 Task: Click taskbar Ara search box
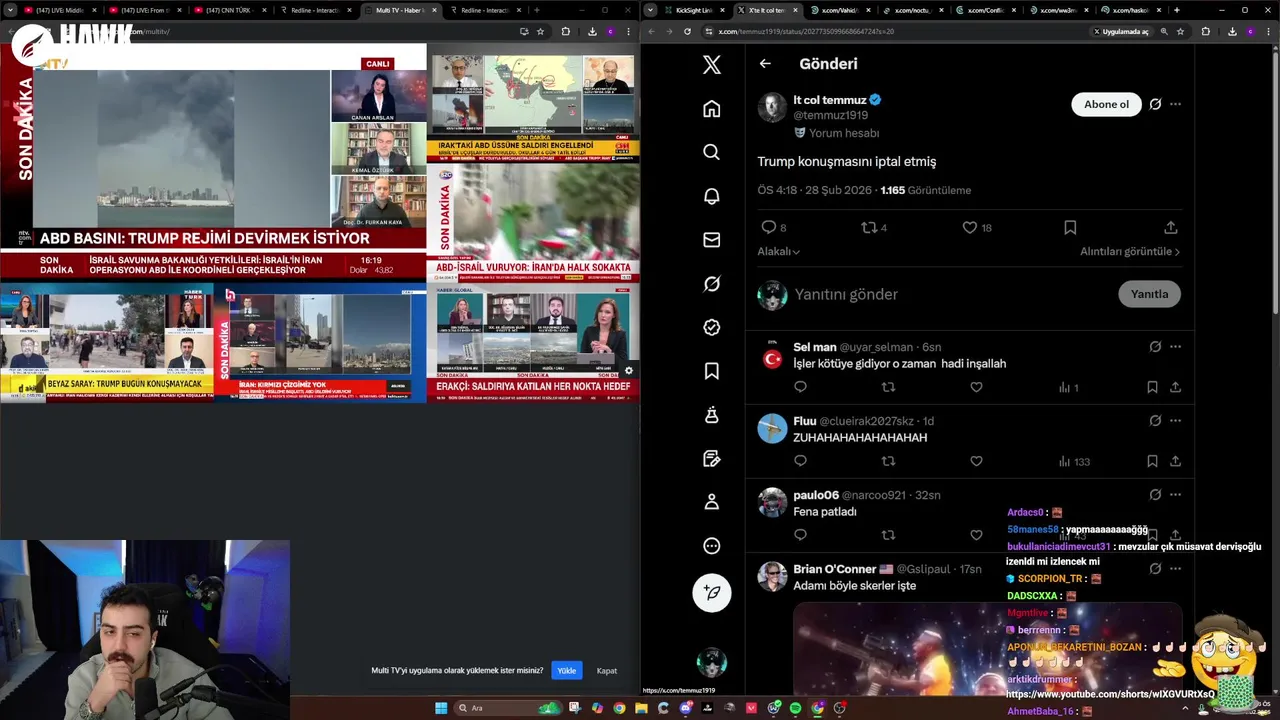510,708
